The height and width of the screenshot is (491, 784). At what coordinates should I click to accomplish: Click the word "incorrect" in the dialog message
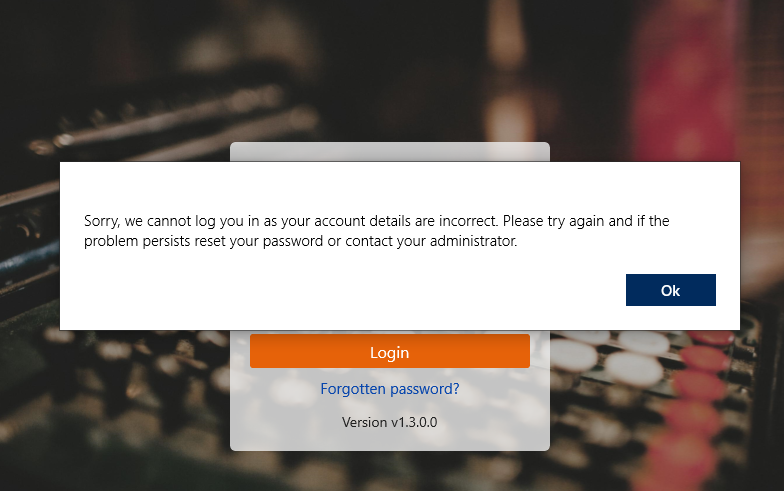[467, 220]
